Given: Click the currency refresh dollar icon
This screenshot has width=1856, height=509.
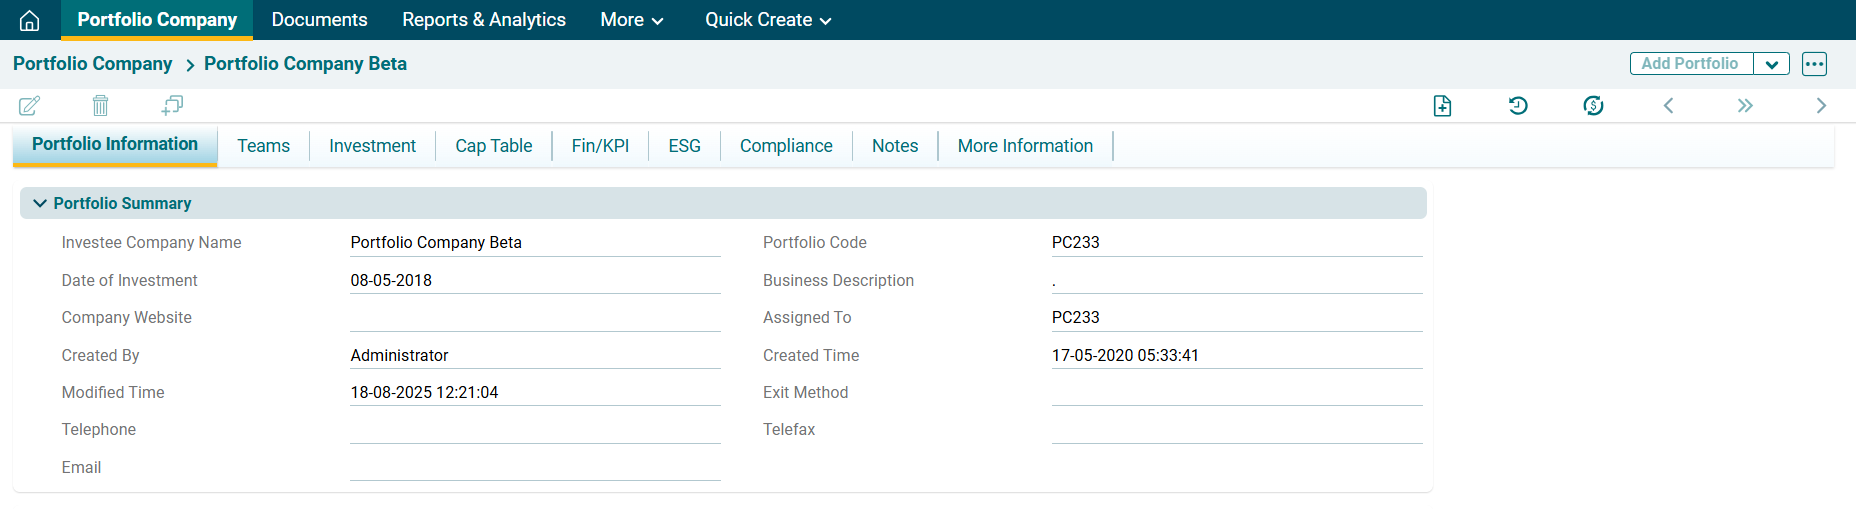Looking at the screenshot, I should tap(1593, 106).
